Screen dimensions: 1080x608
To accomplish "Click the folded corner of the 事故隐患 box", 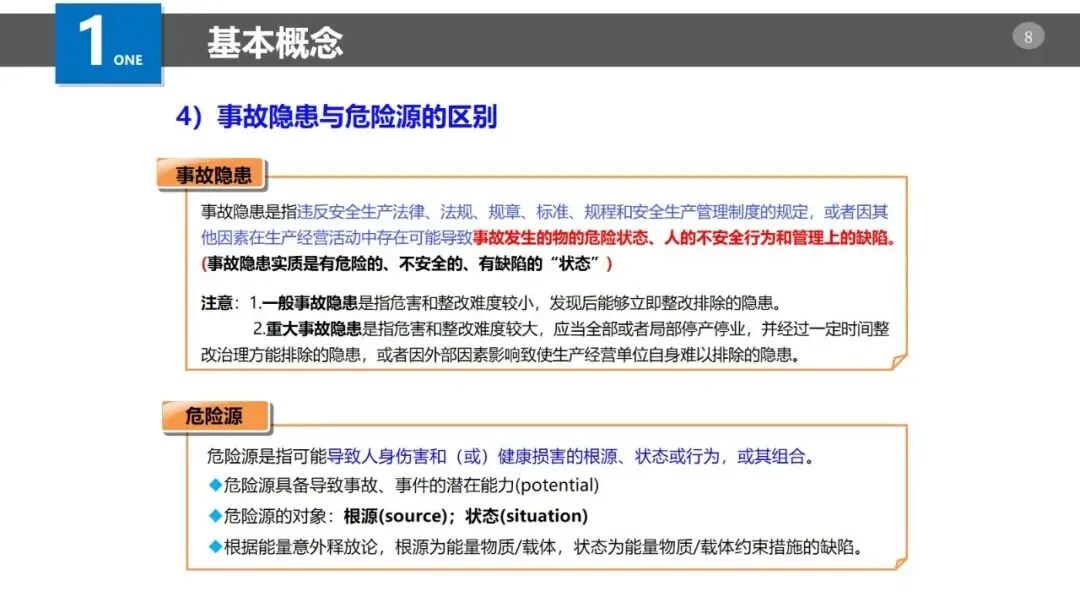I will point(899,361).
